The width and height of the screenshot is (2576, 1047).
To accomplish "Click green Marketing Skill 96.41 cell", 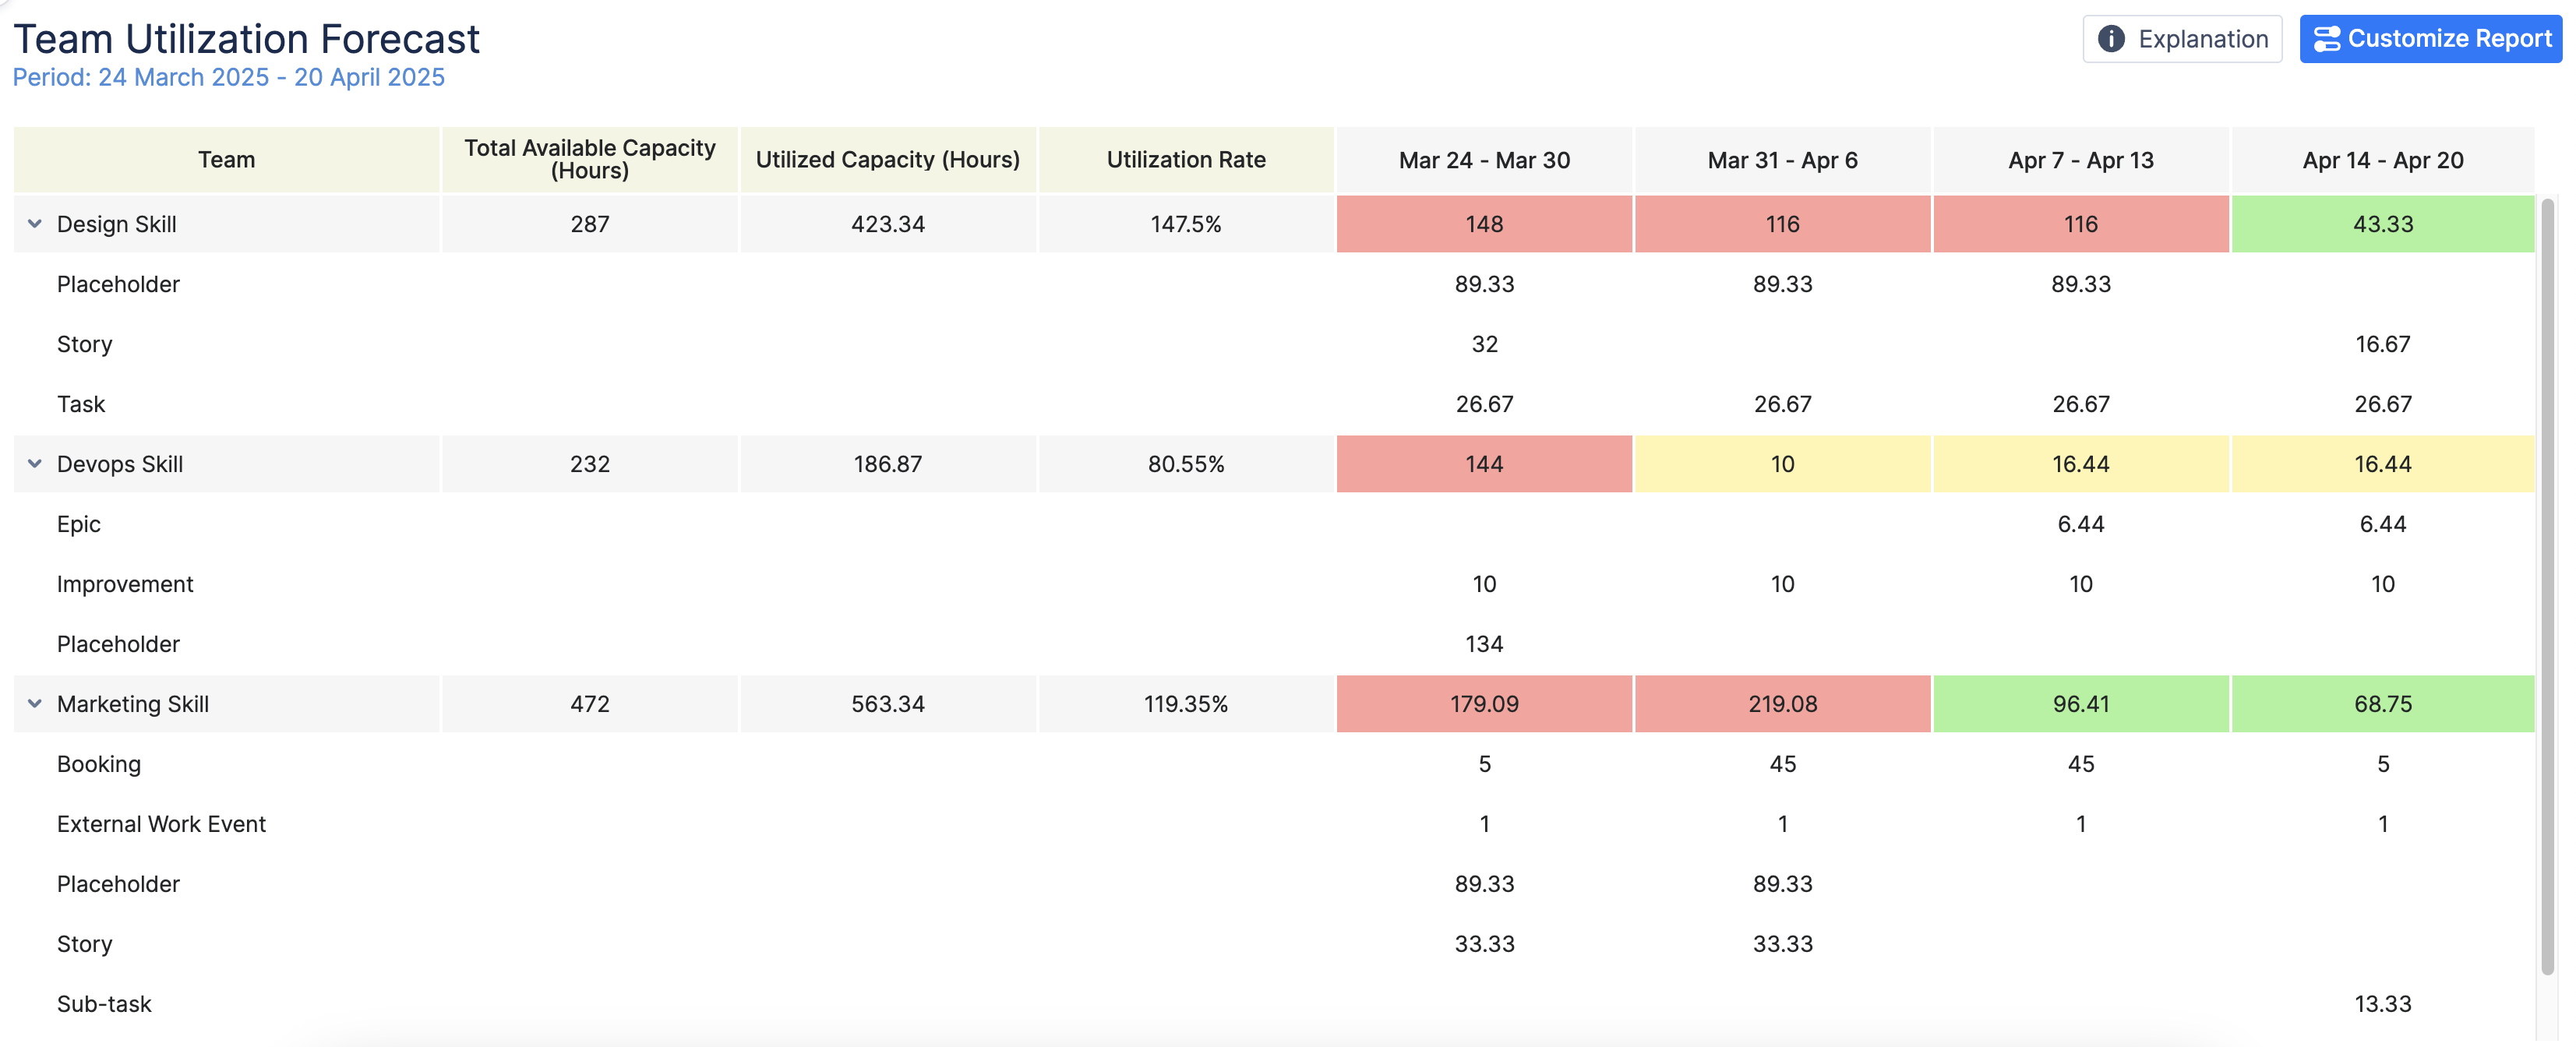I will (2080, 704).
